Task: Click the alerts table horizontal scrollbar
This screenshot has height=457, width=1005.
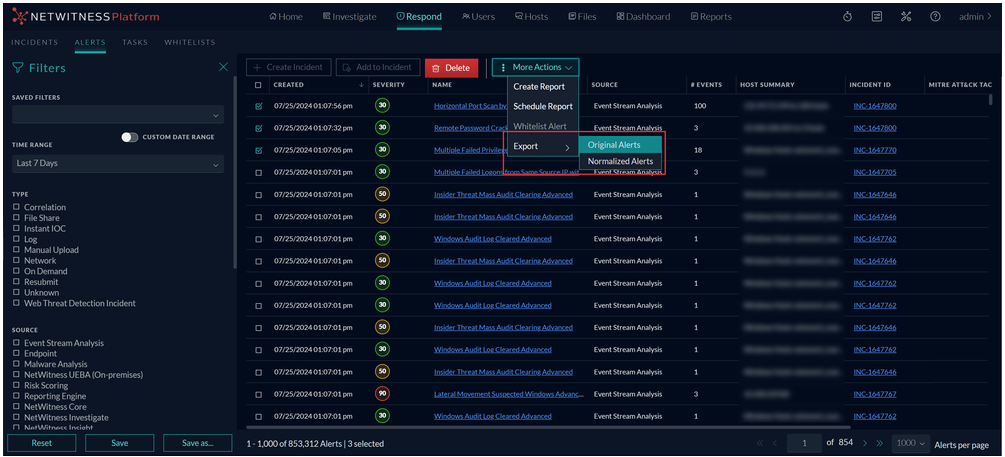Action: pyautogui.click(x=548, y=427)
